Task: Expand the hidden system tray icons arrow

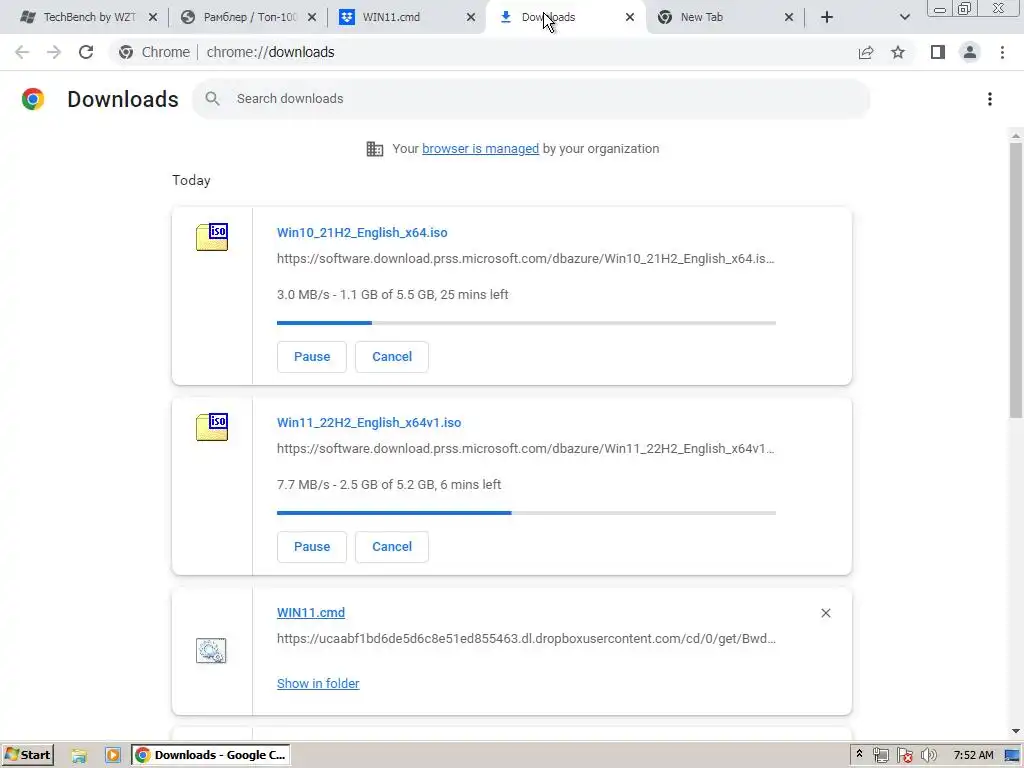Action: [x=859, y=754]
